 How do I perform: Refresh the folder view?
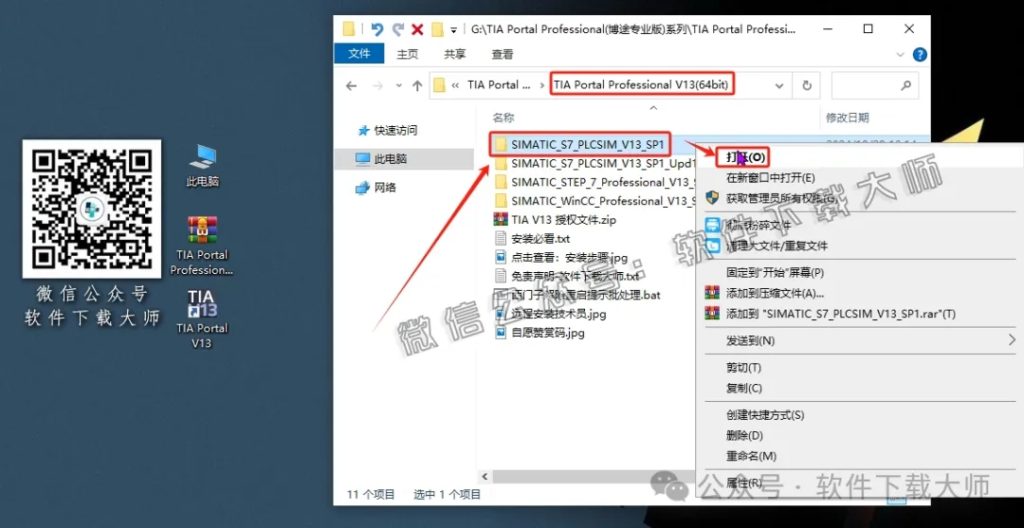coord(807,86)
